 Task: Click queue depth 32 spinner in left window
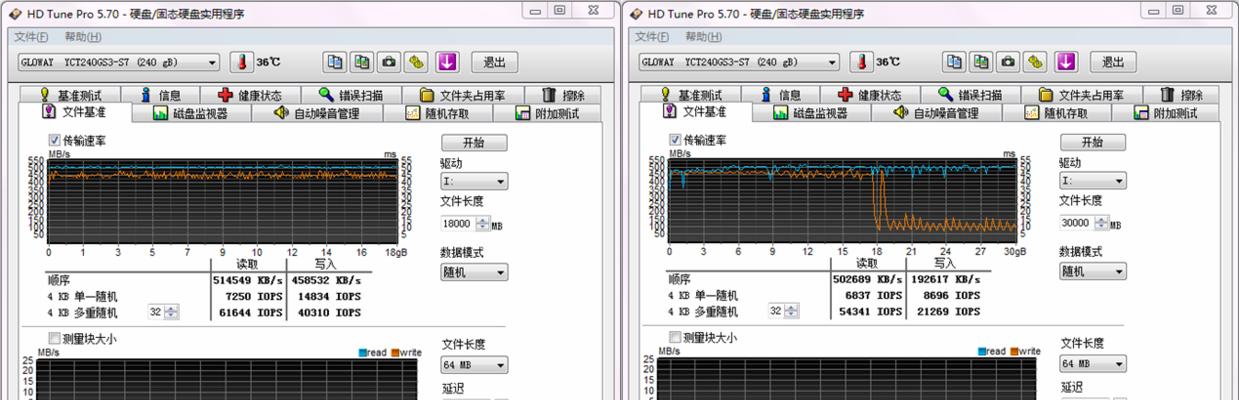(172, 312)
